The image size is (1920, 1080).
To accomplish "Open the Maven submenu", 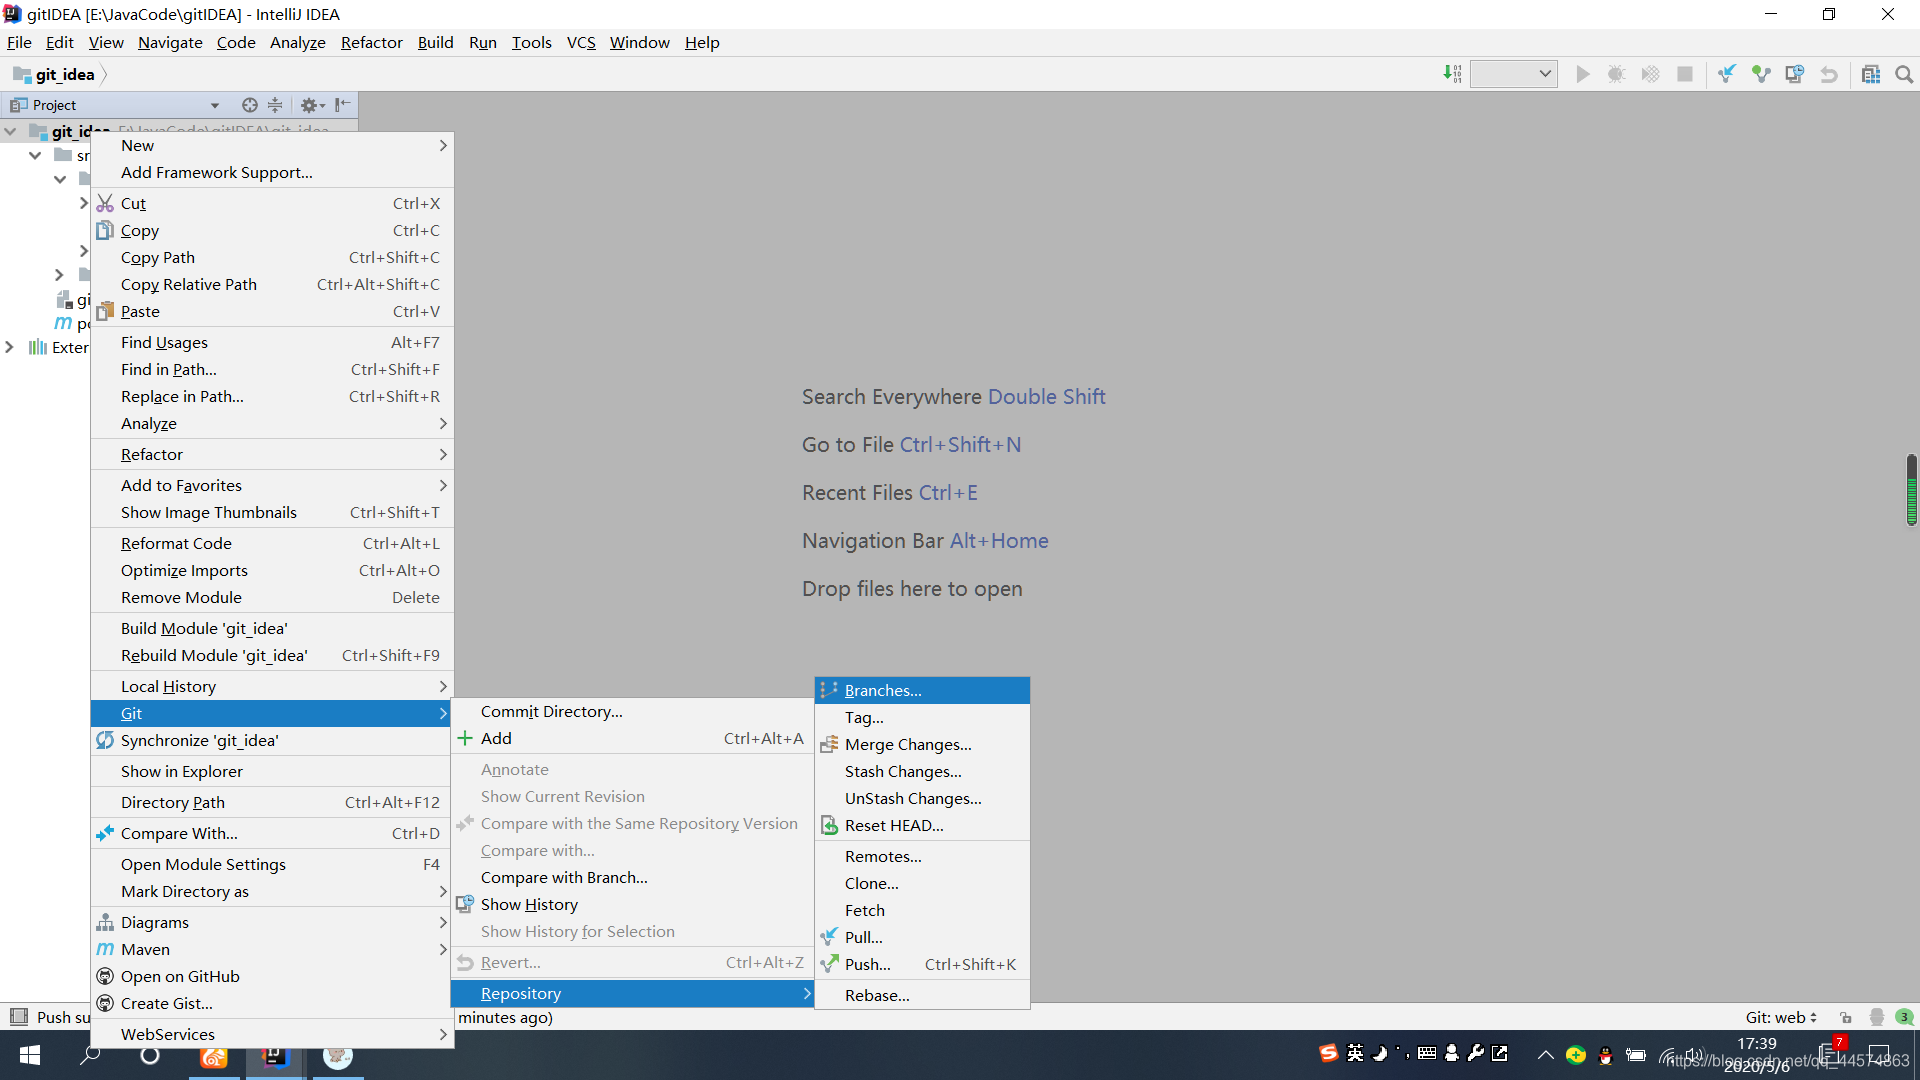I will tap(272, 950).
